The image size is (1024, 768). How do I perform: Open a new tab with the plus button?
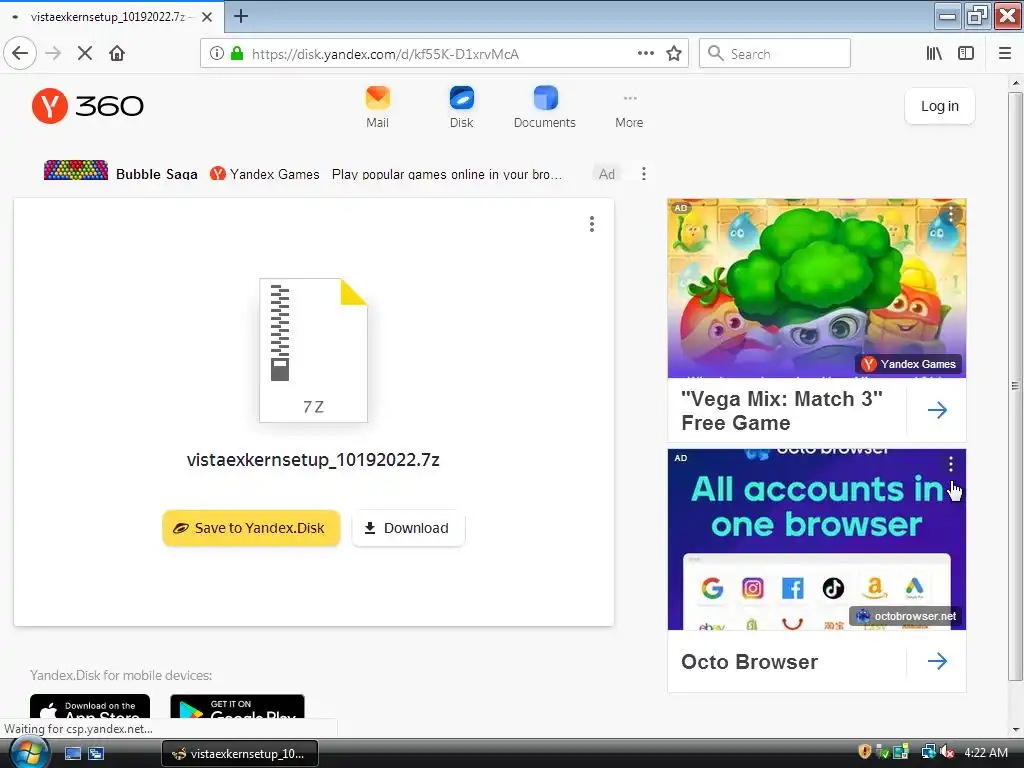pyautogui.click(x=240, y=16)
